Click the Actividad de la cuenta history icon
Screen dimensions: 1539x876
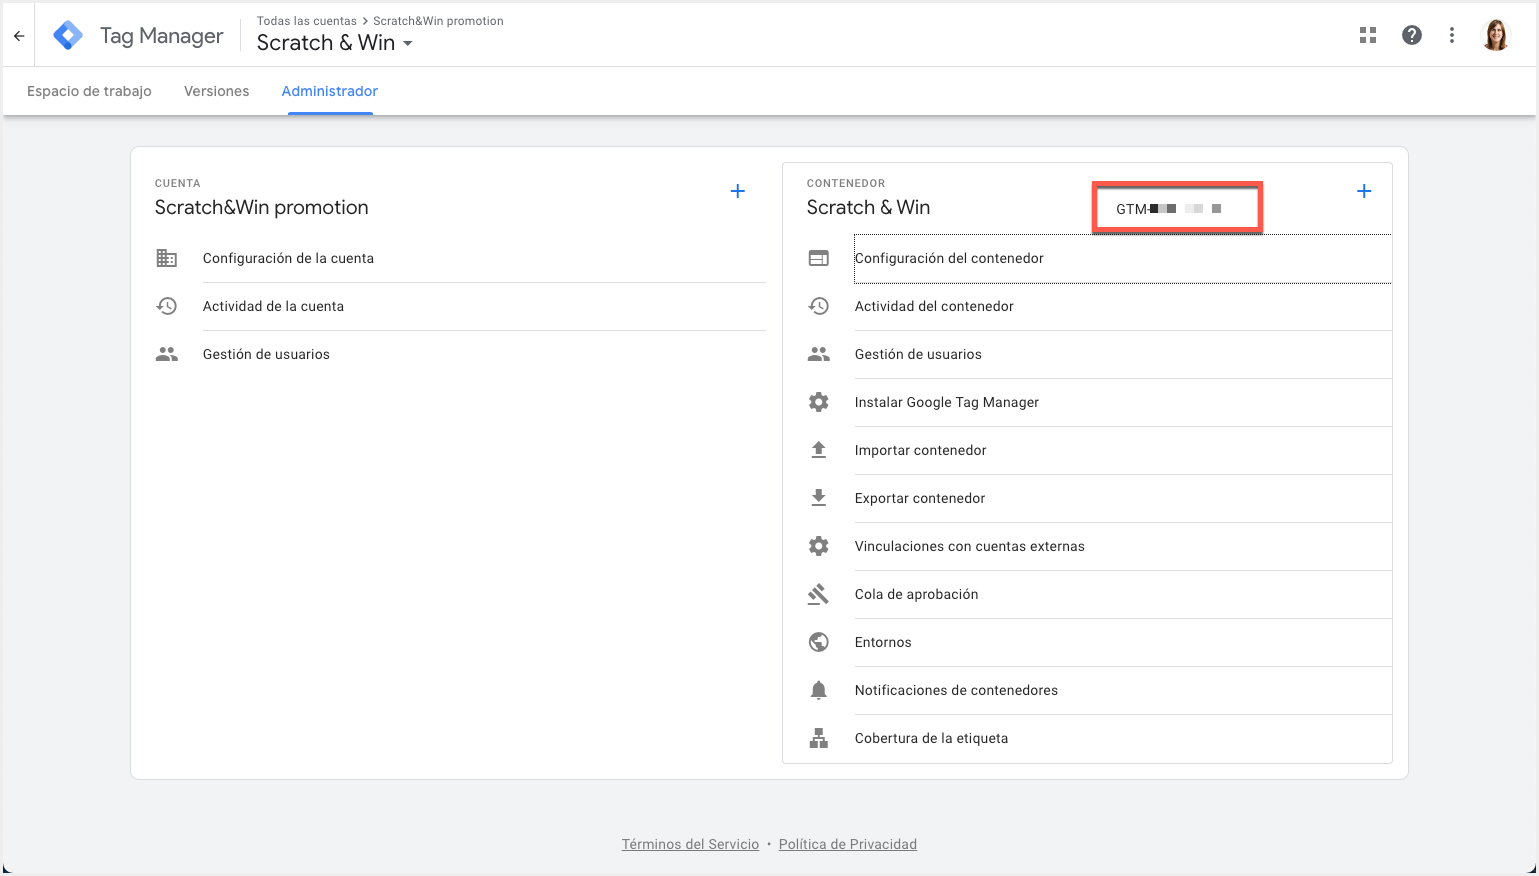tap(167, 306)
